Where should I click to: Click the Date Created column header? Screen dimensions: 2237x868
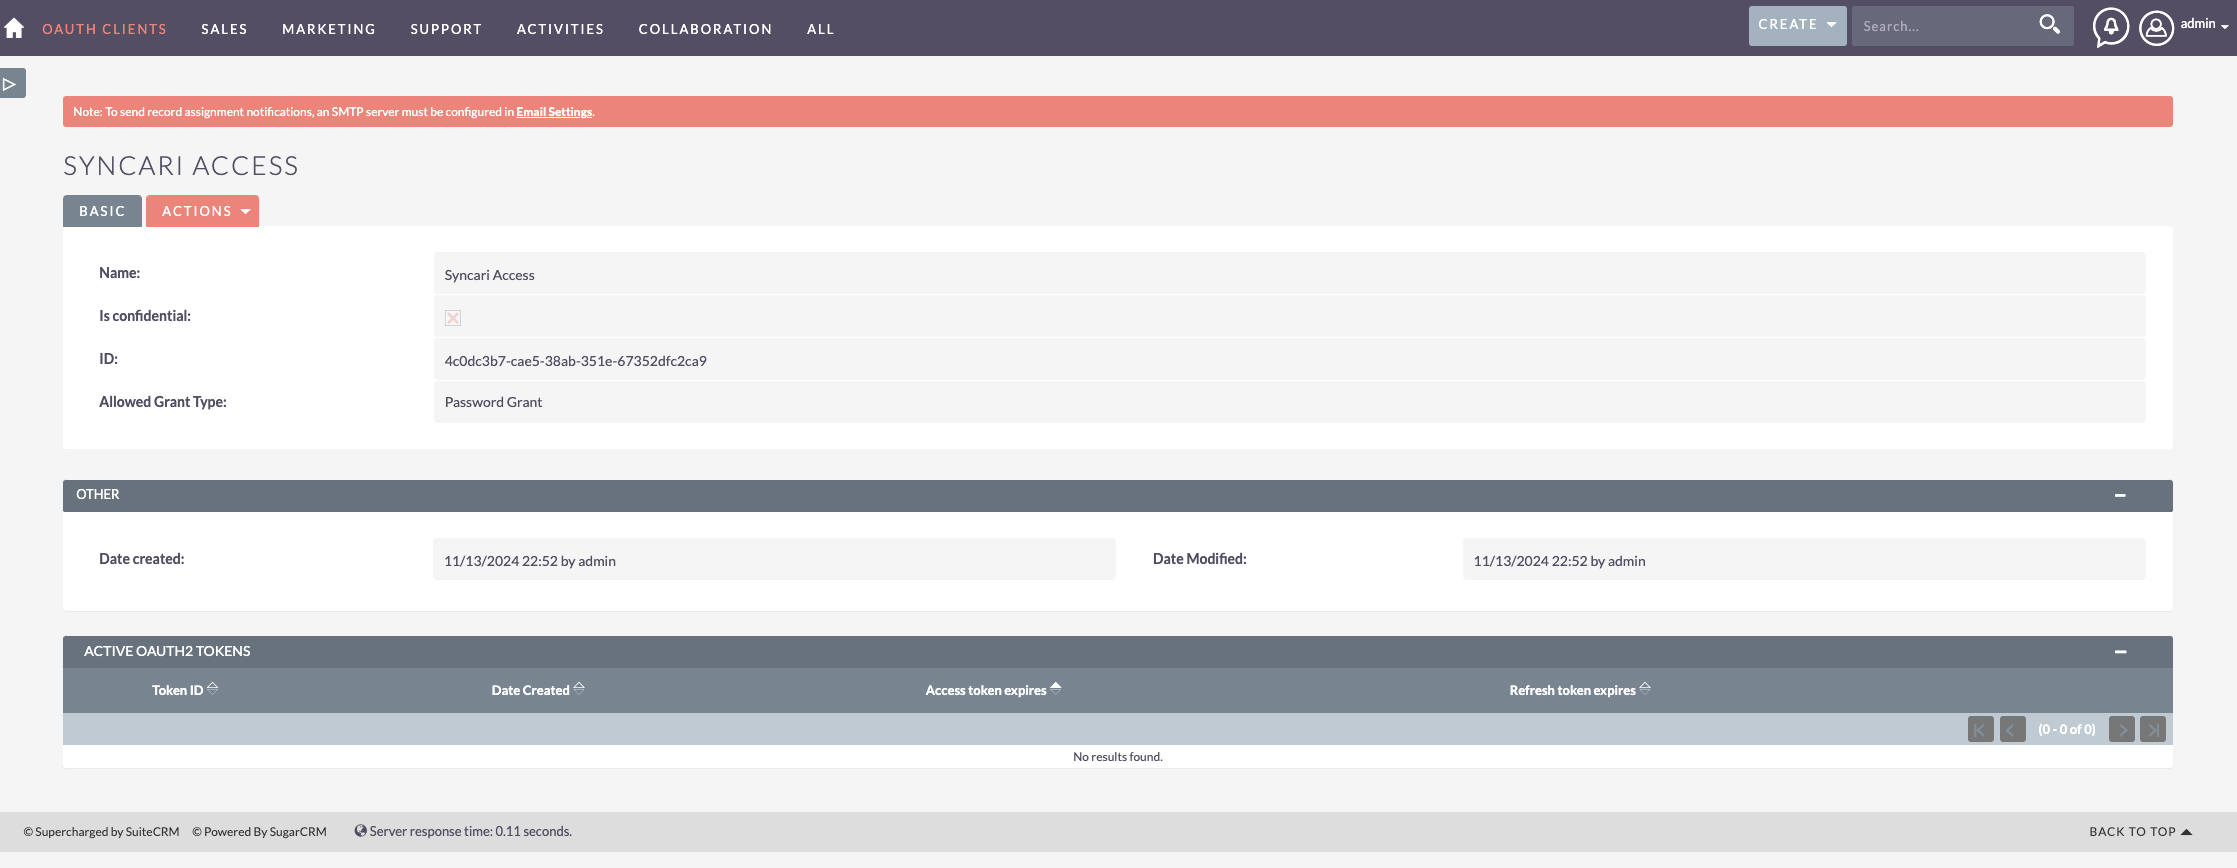click(x=530, y=690)
